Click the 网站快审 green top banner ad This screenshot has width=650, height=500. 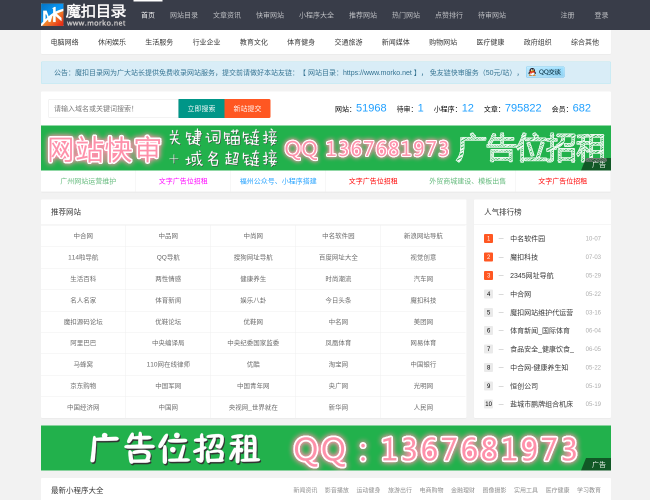pos(325,148)
